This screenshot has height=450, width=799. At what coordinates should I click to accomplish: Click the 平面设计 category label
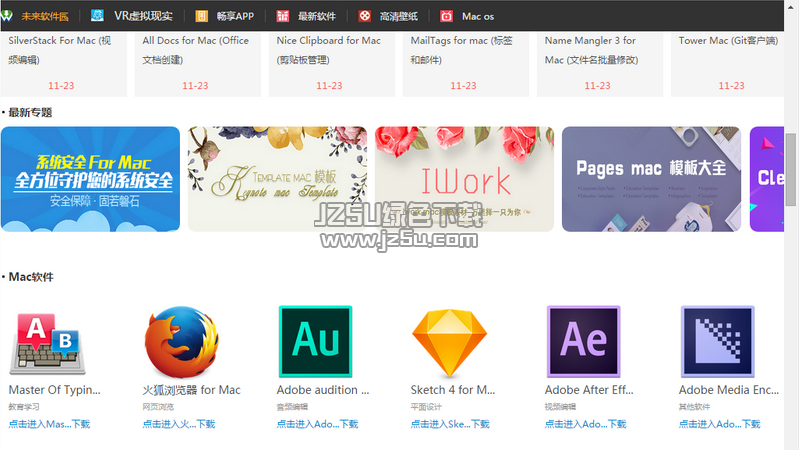[x=426, y=407]
